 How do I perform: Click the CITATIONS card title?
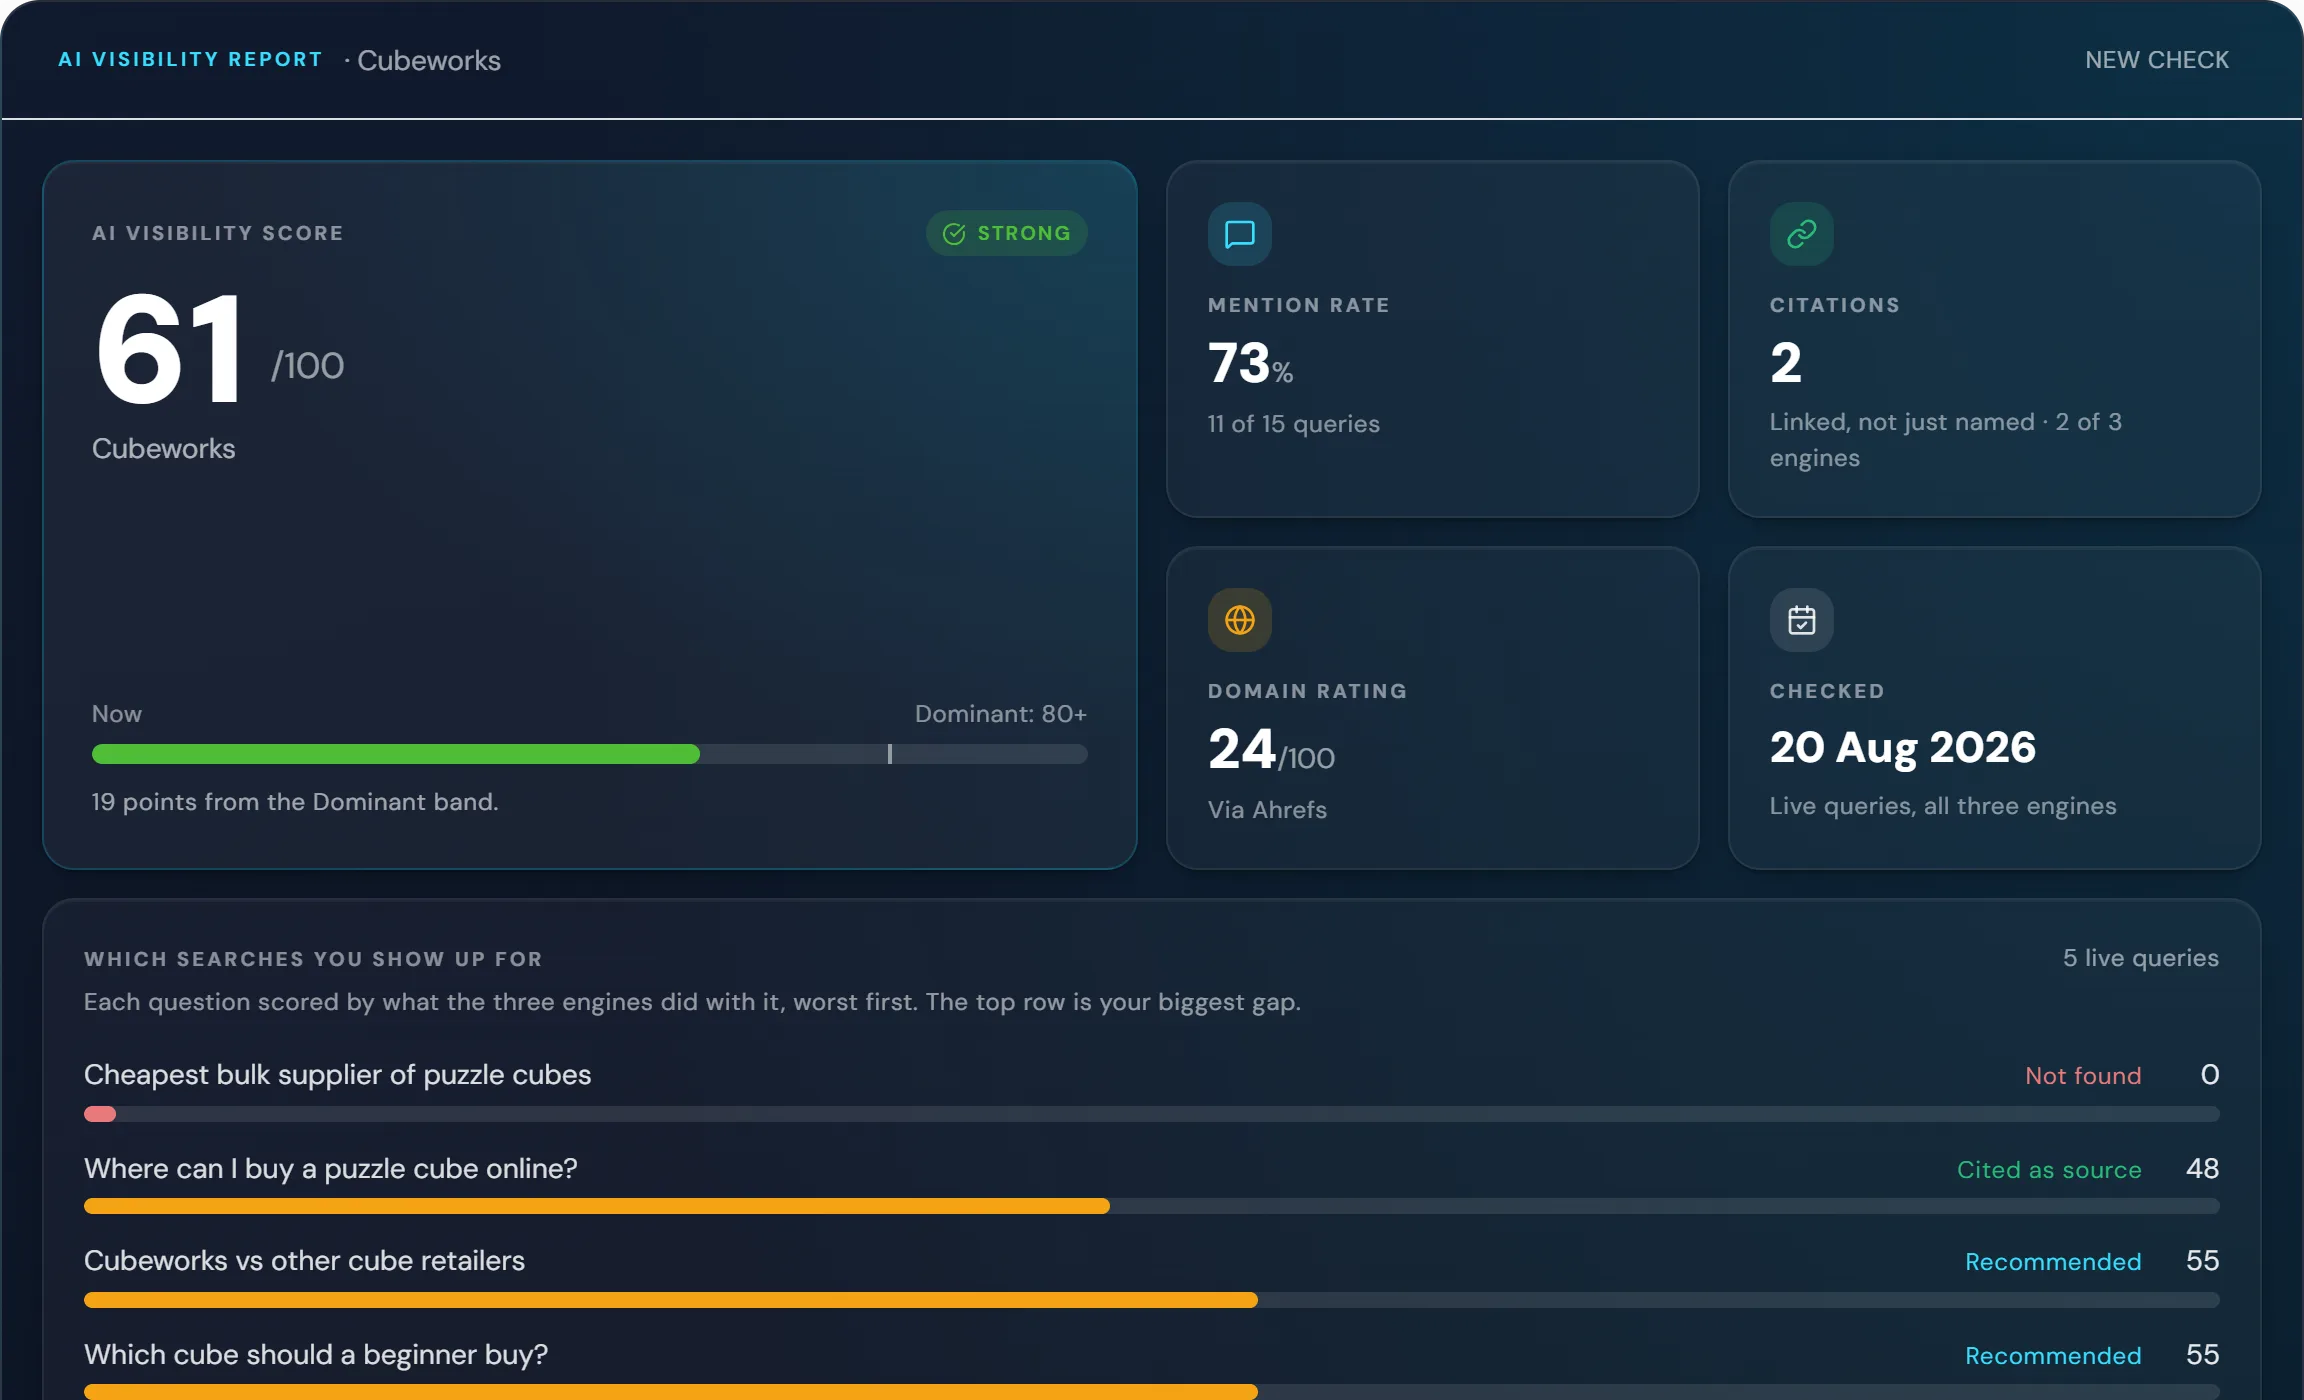pyautogui.click(x=1835, y=305)
